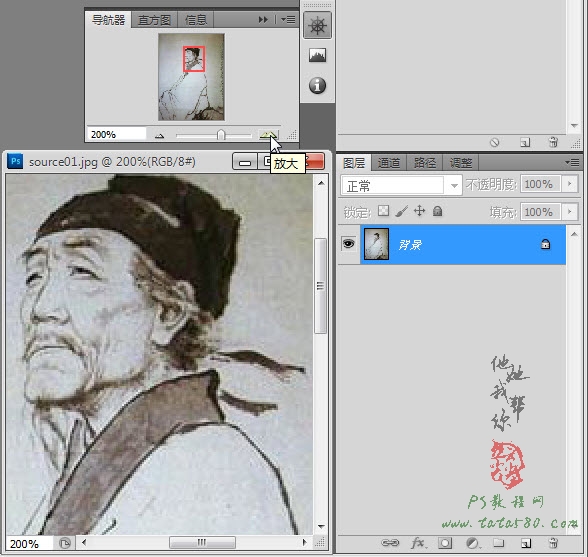Select the 图层 tab
The height and width of the screenshot is (557, 588).
coord(354,163)
